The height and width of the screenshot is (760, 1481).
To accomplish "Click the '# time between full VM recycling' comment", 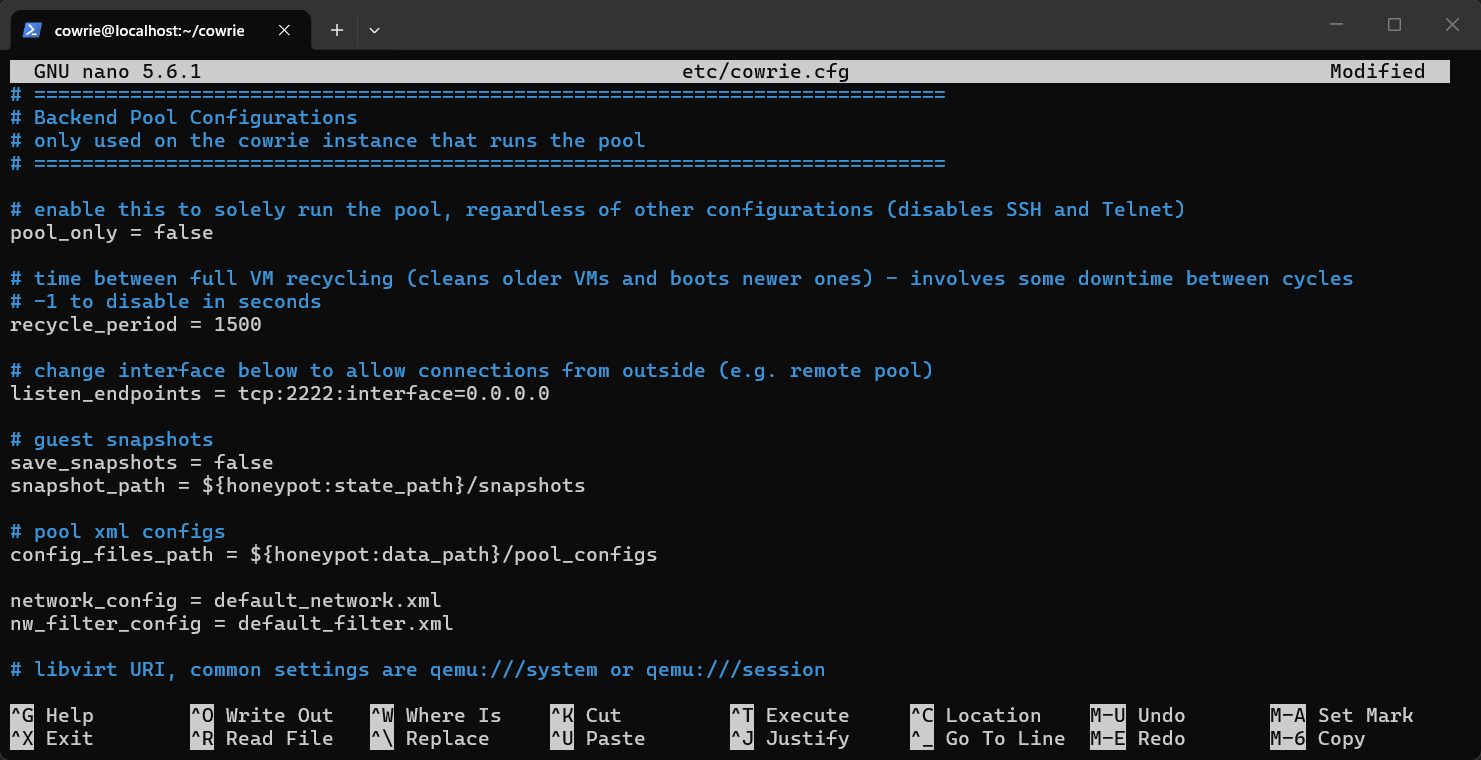I will (x=682, y=279).
